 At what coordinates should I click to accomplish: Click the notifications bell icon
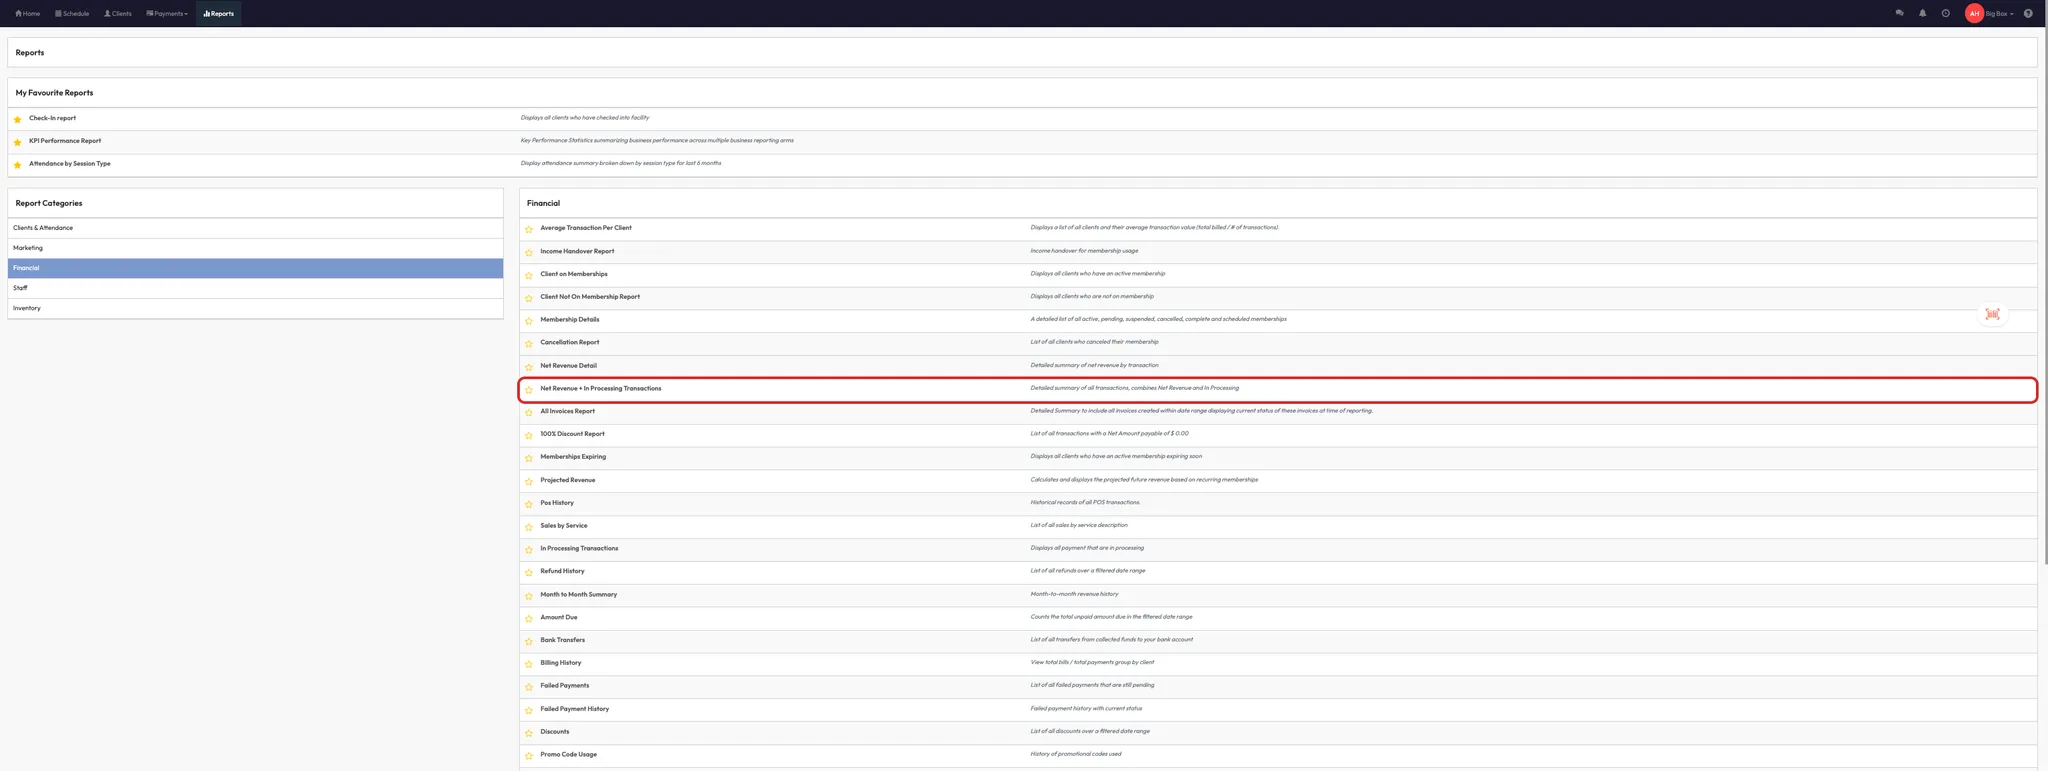(1922, 14)
